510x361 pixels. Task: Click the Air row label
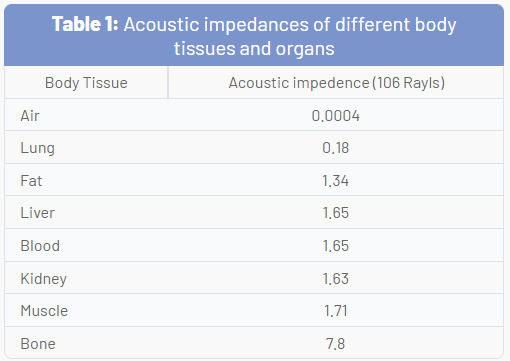point(30,116)
